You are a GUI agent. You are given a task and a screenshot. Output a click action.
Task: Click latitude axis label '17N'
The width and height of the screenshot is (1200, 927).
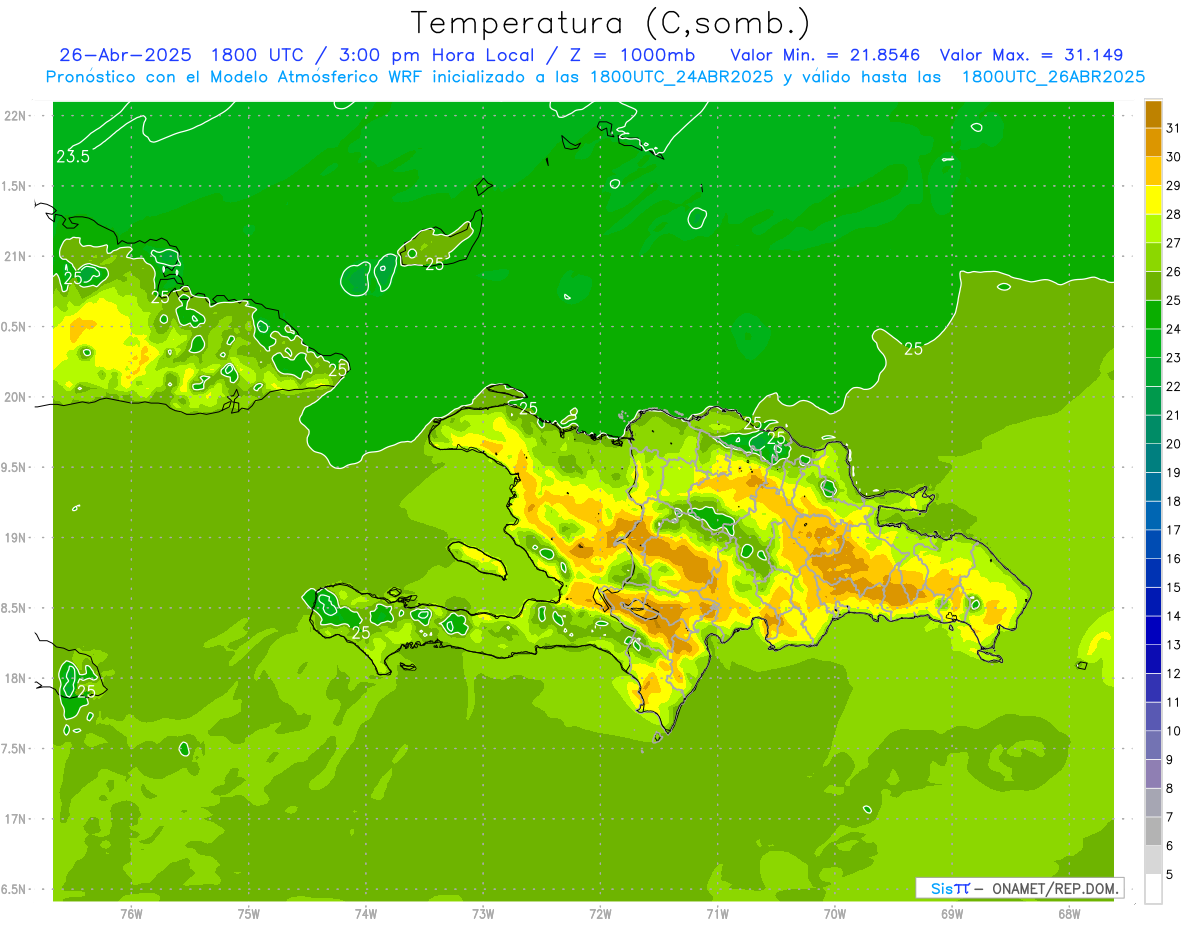(15, 819)
